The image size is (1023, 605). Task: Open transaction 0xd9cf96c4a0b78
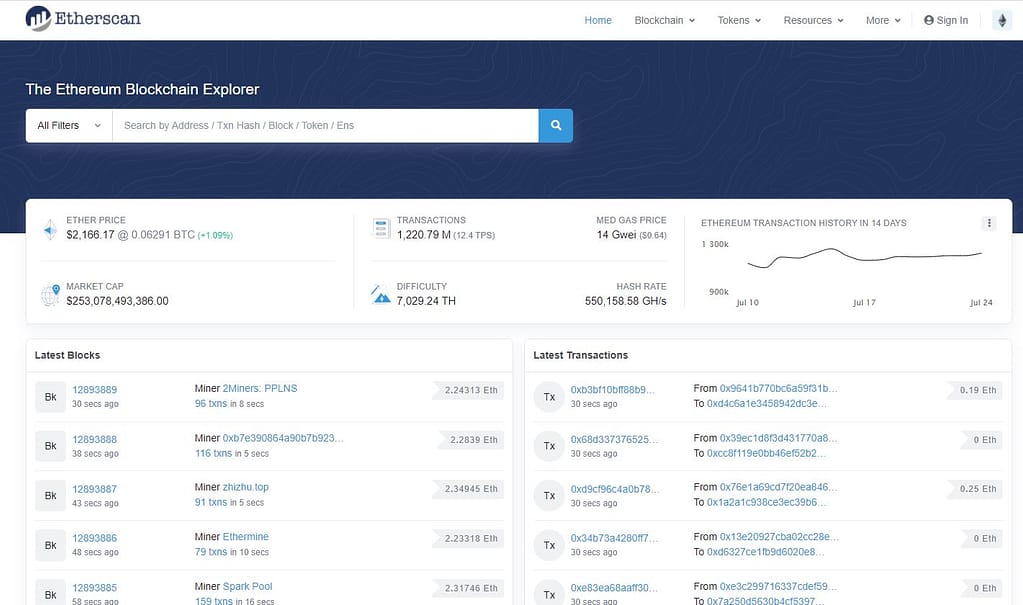click(x=615, y=489)
